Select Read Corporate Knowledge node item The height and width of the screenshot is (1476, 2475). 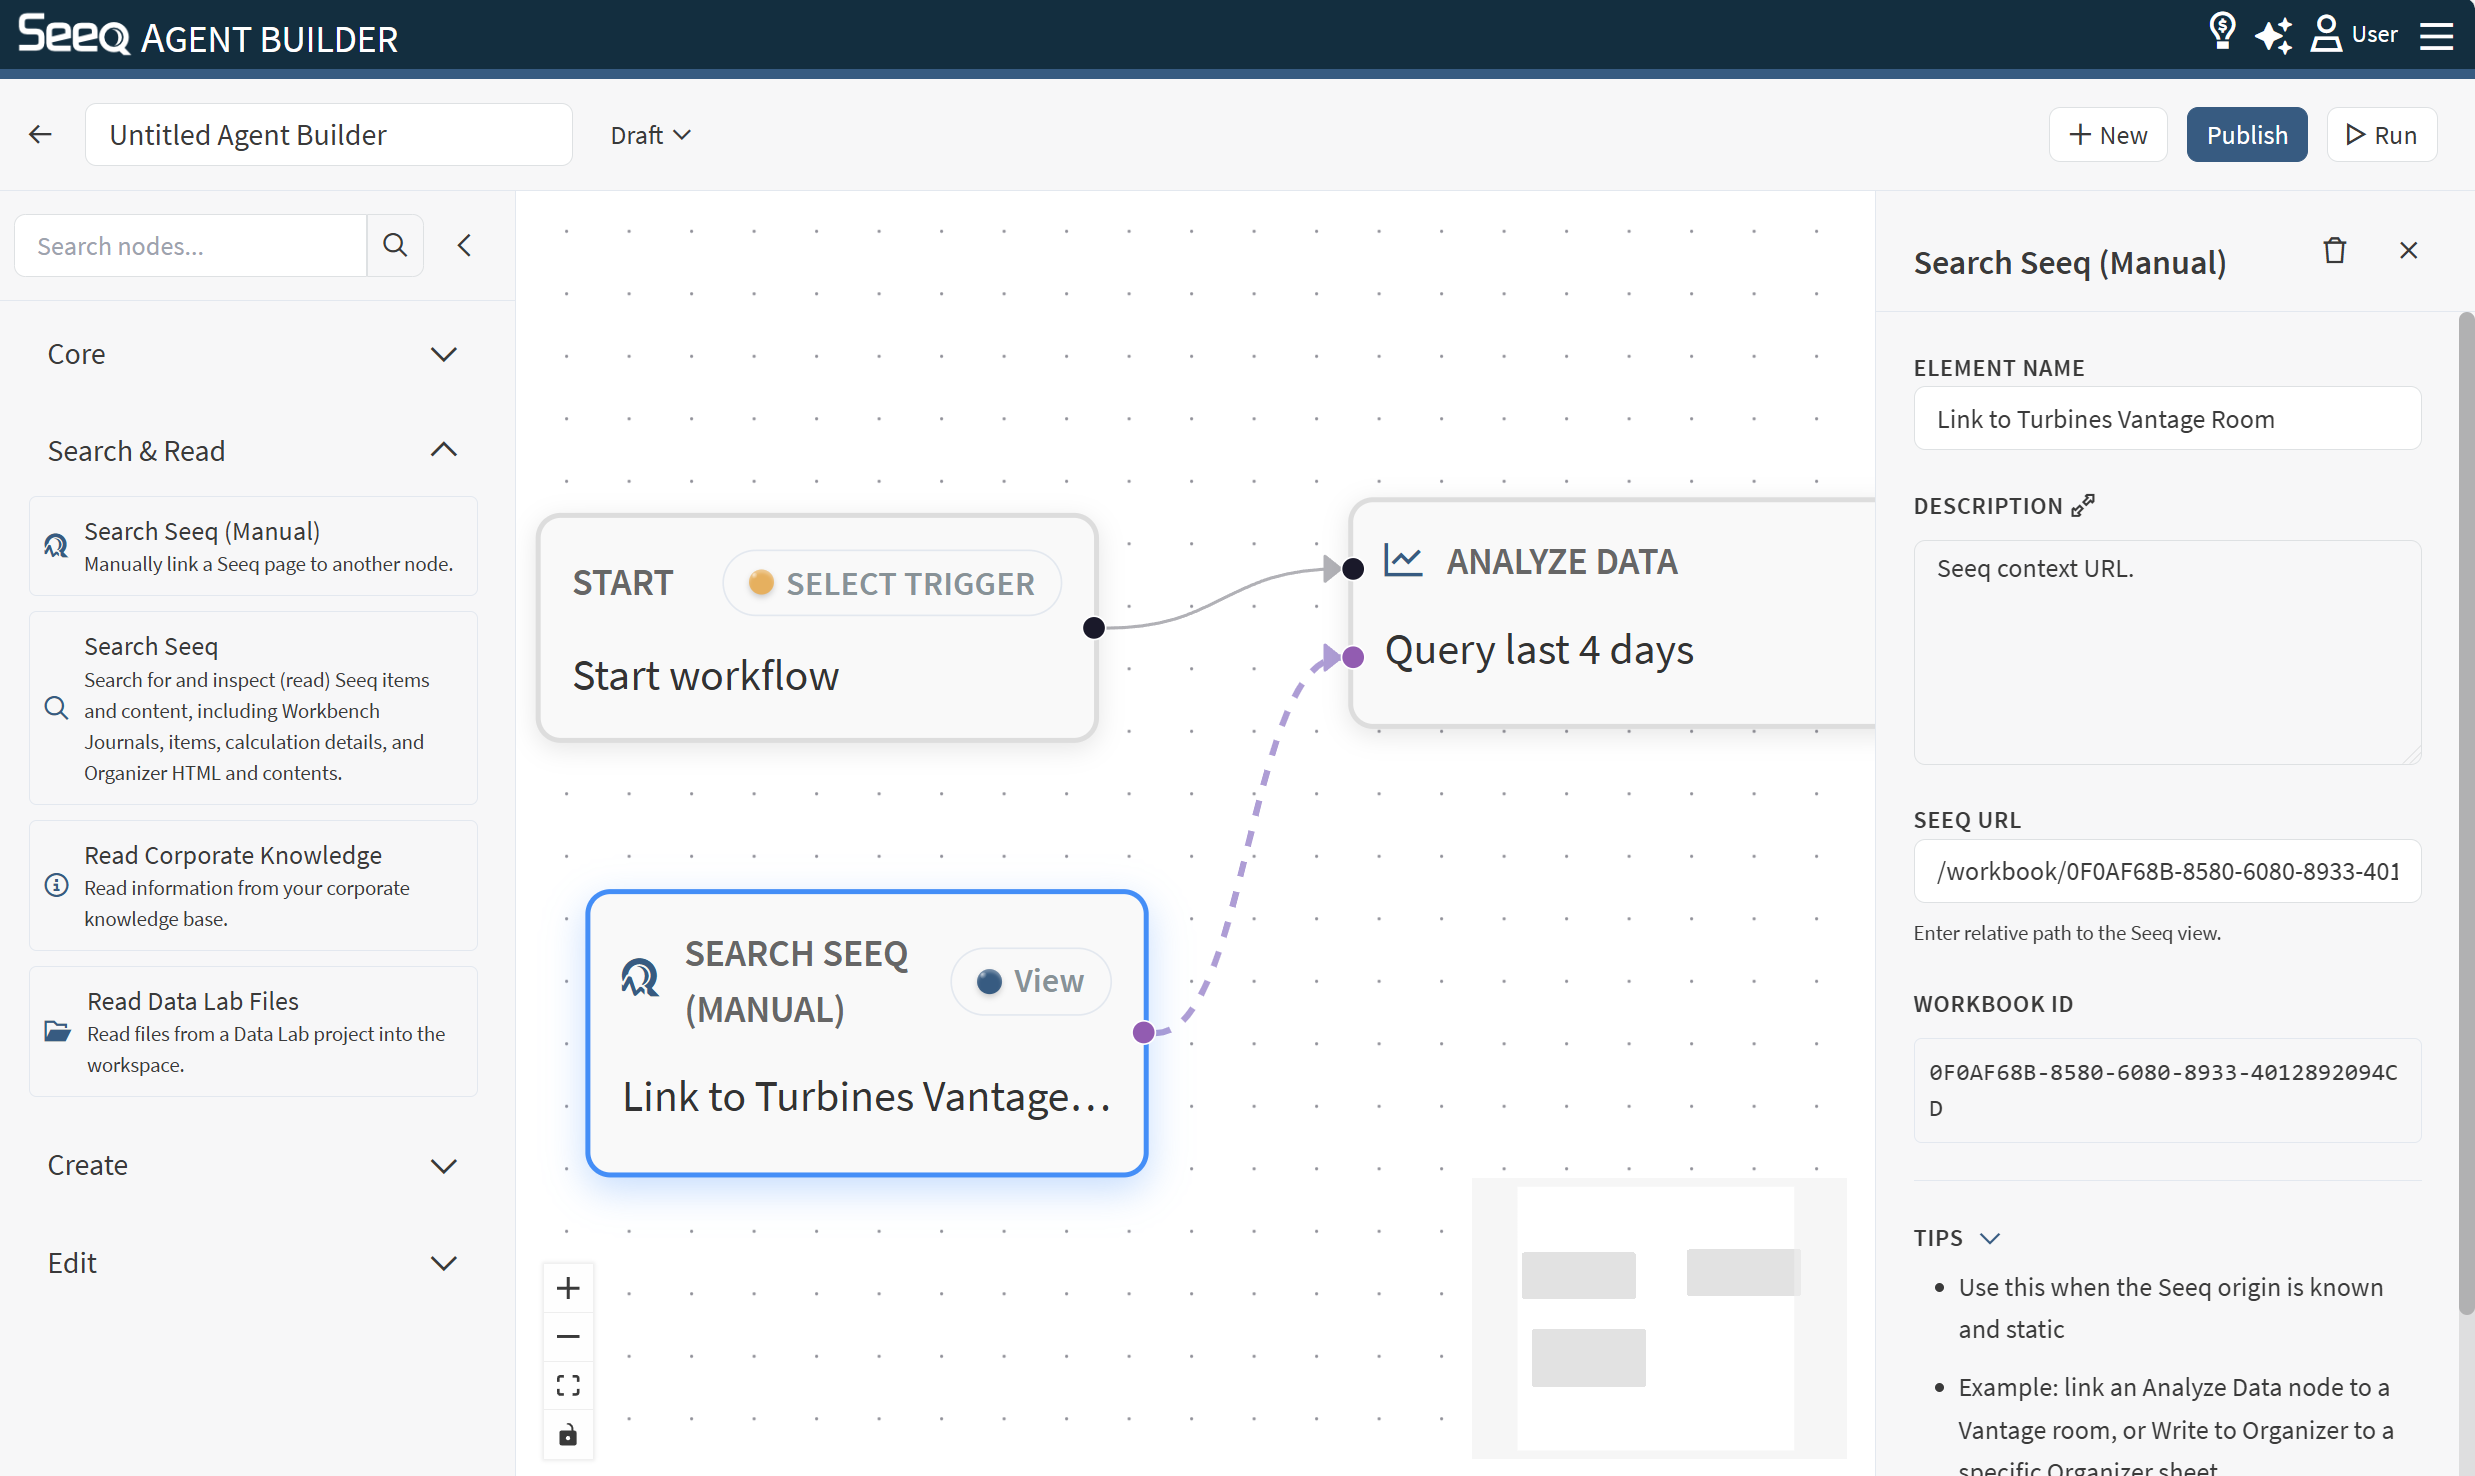[253, 885]
